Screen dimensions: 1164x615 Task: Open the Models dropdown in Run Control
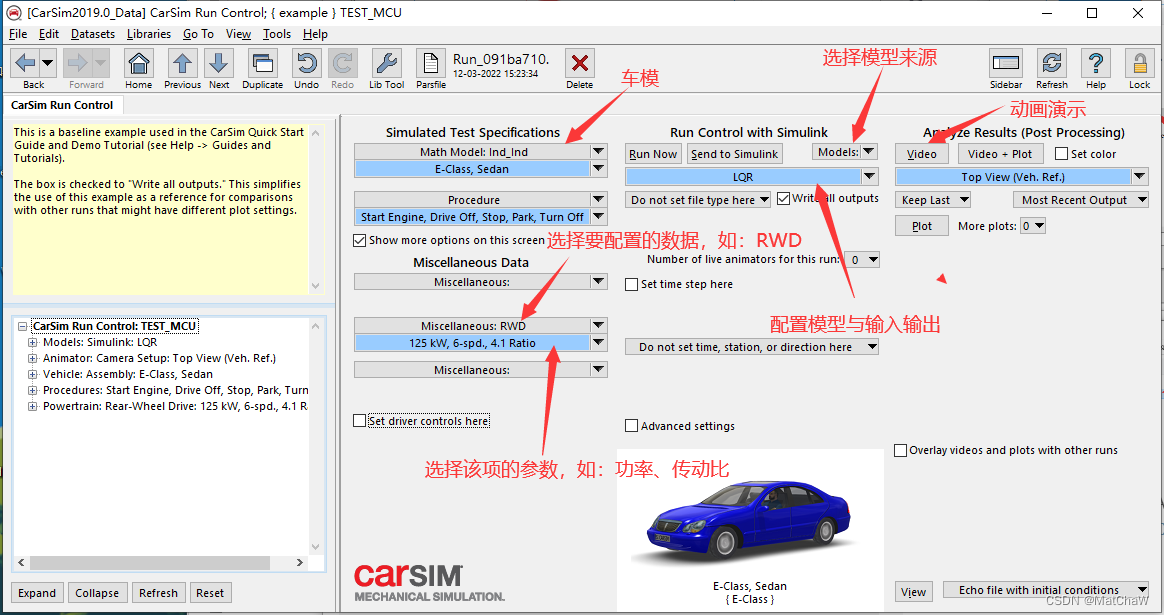[868, 152]
